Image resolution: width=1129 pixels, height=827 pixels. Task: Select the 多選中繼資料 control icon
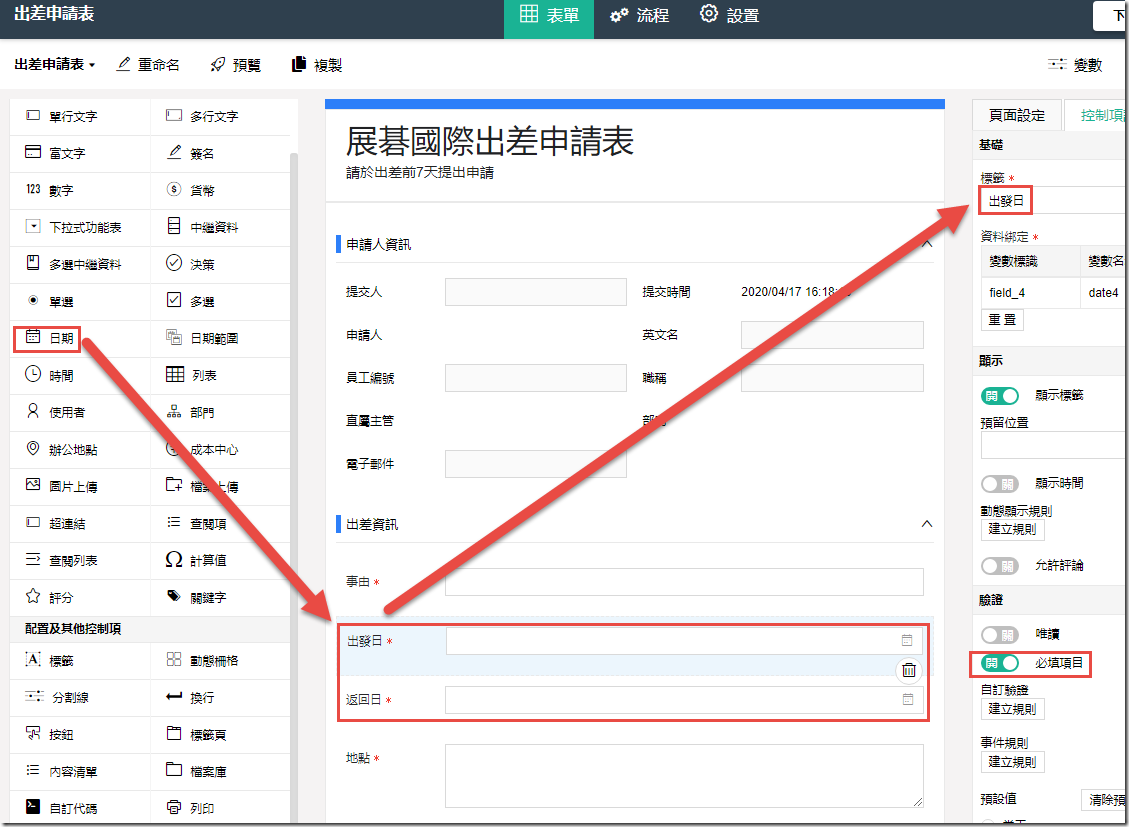32,263
